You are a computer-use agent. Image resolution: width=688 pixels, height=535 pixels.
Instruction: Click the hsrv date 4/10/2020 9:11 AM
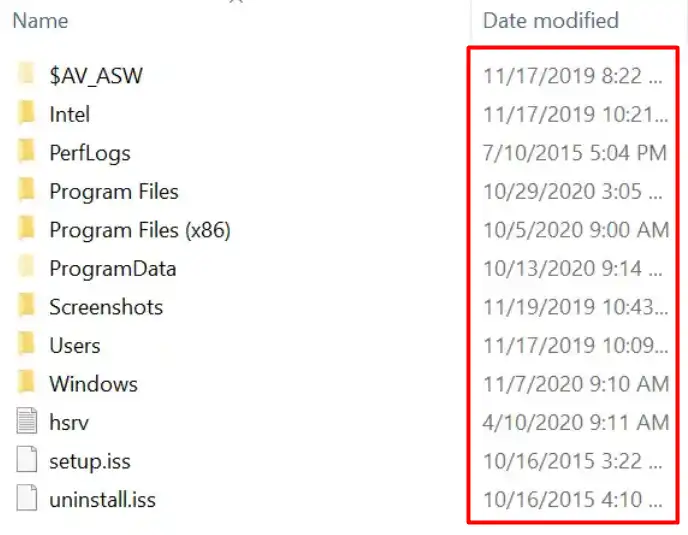click(575, 423)
